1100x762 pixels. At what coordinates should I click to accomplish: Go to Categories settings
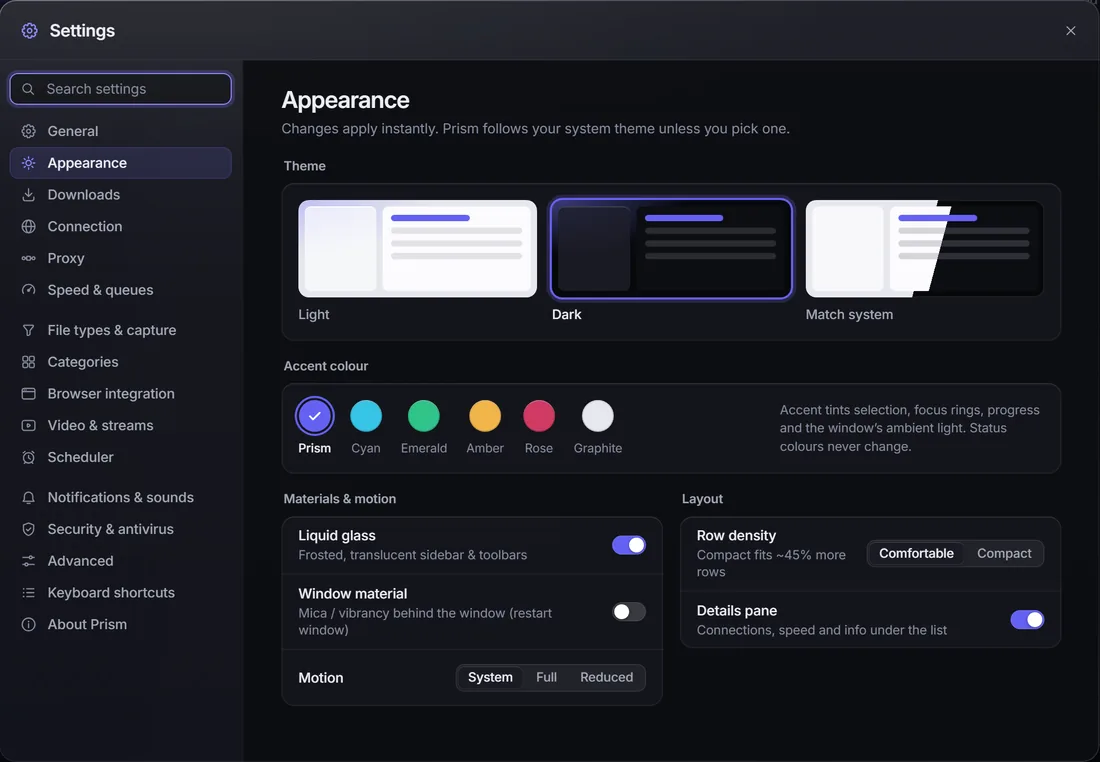point(121,362)
